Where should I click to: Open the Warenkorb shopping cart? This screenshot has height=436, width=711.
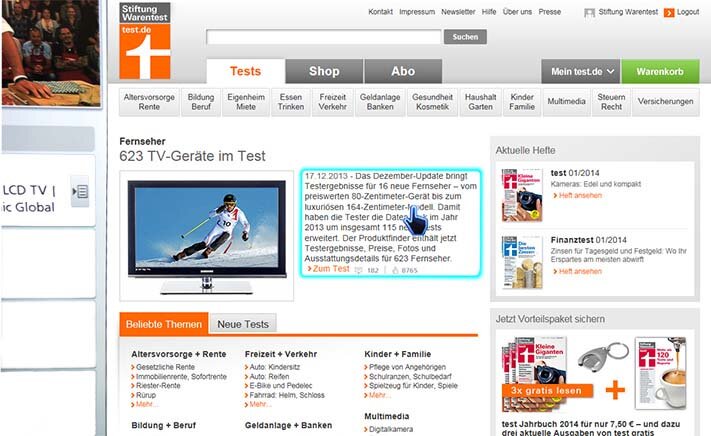coord(660,72)
